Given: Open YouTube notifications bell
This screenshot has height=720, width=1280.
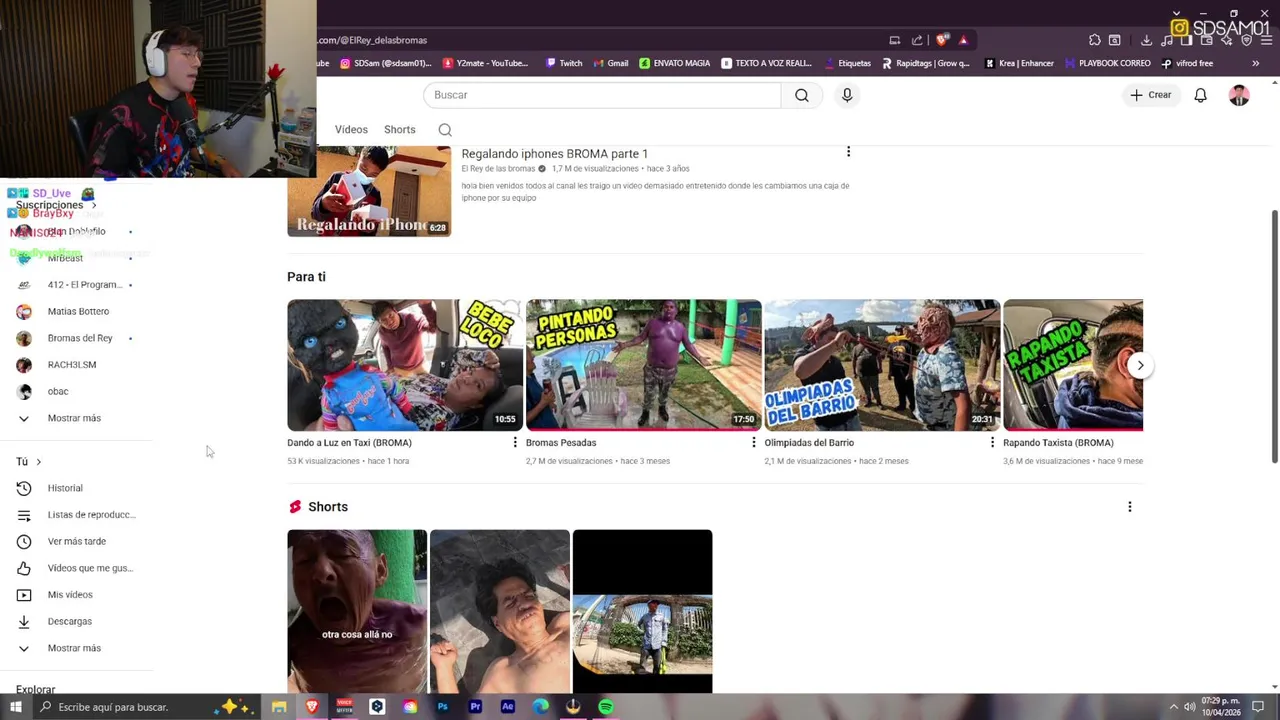Looking at the screenshot, I should 1200,95.
